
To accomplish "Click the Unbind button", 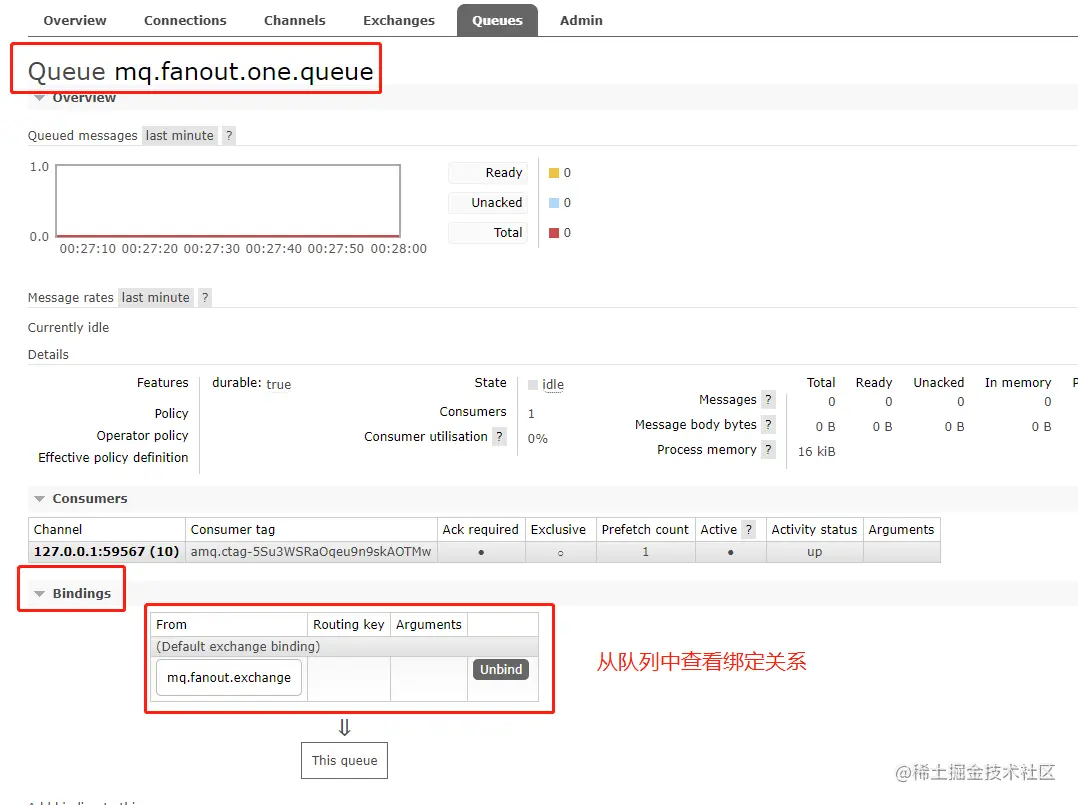I will tap(500, 669).
